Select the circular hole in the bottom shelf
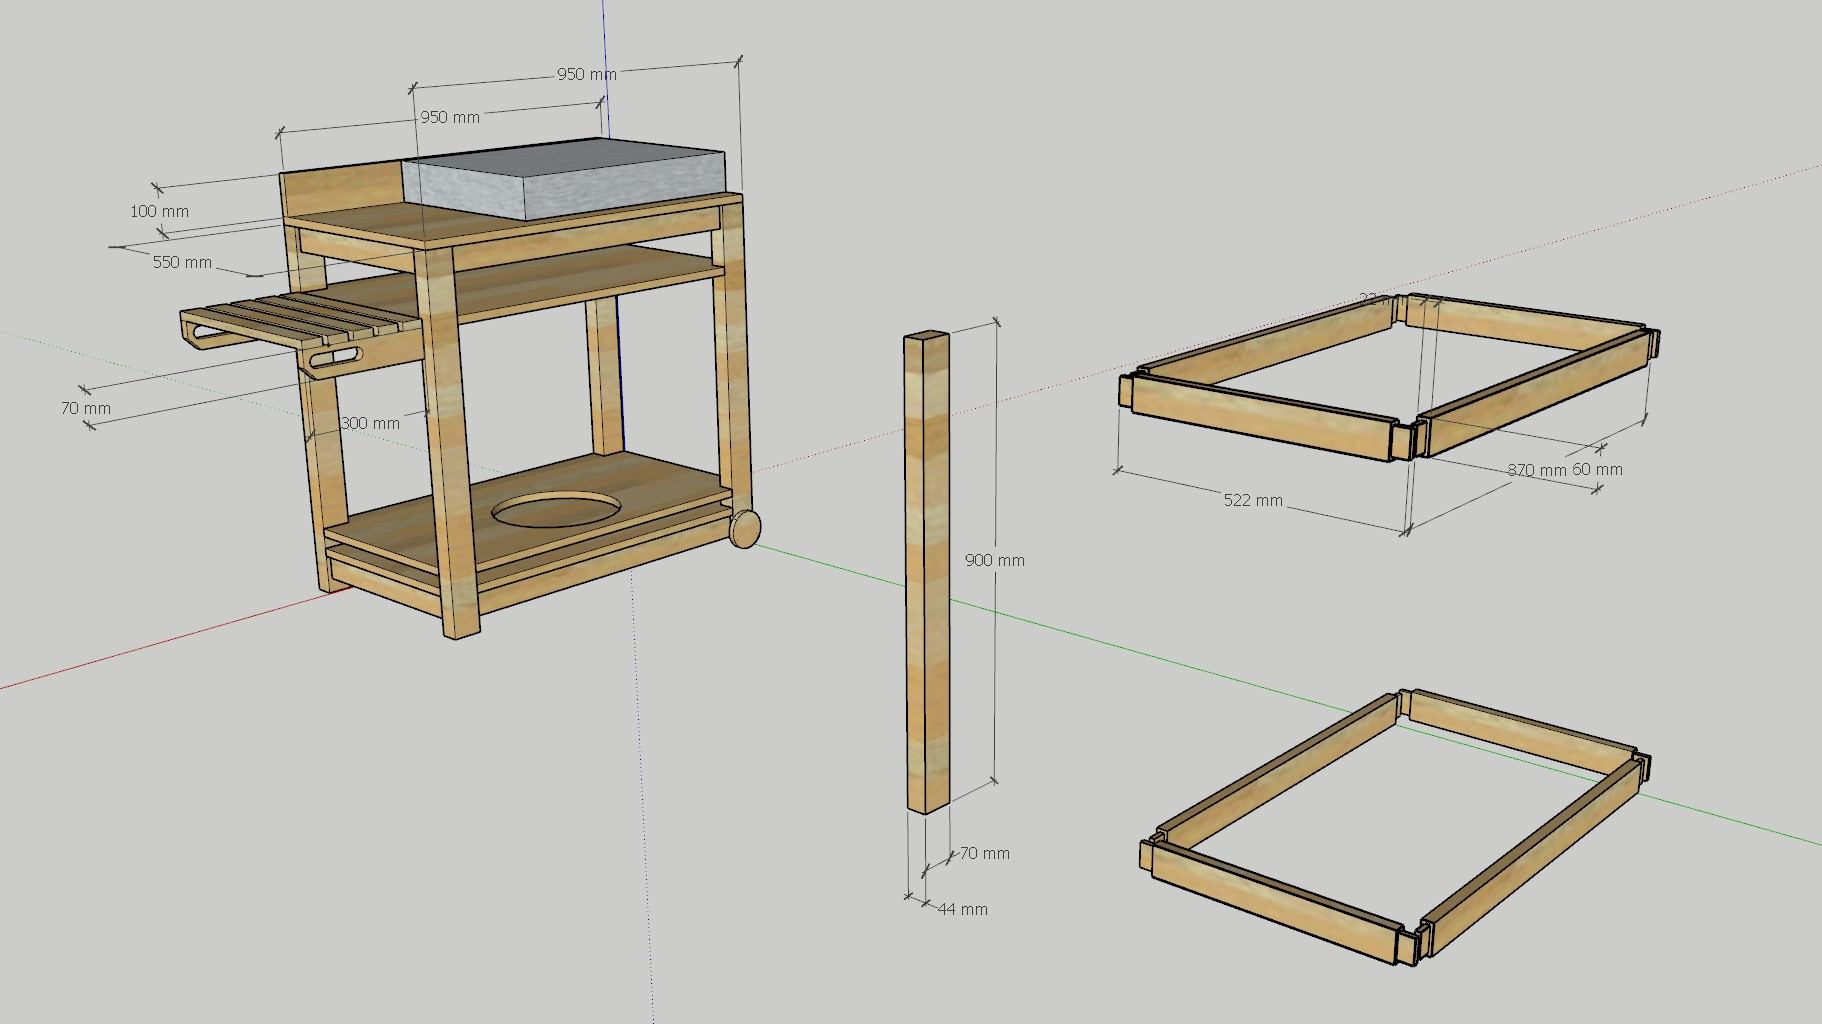The image size is (1822, 1024). (557, 510)
